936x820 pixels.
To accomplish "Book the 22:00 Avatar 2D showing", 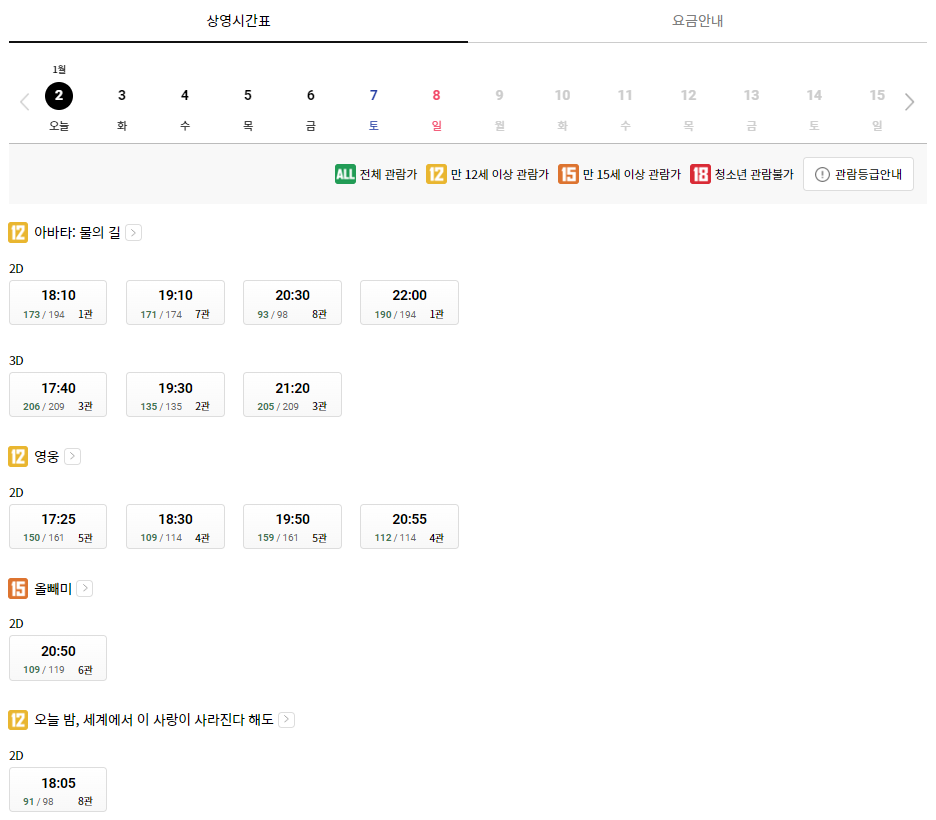I will 409,302.
